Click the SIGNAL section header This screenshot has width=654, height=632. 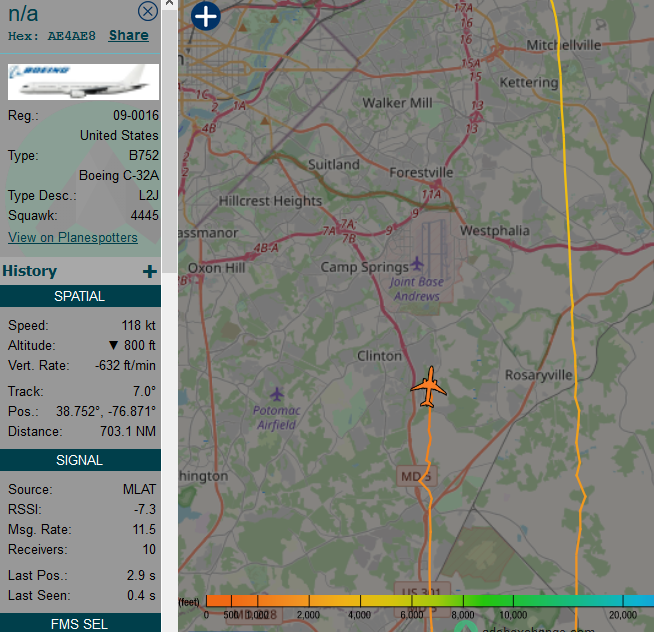click(80, 460)
